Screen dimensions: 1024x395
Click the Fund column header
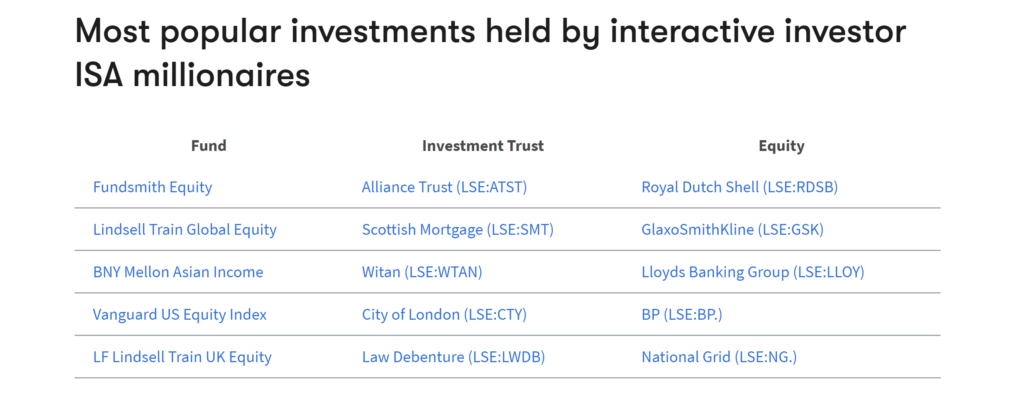pos(208,146)
